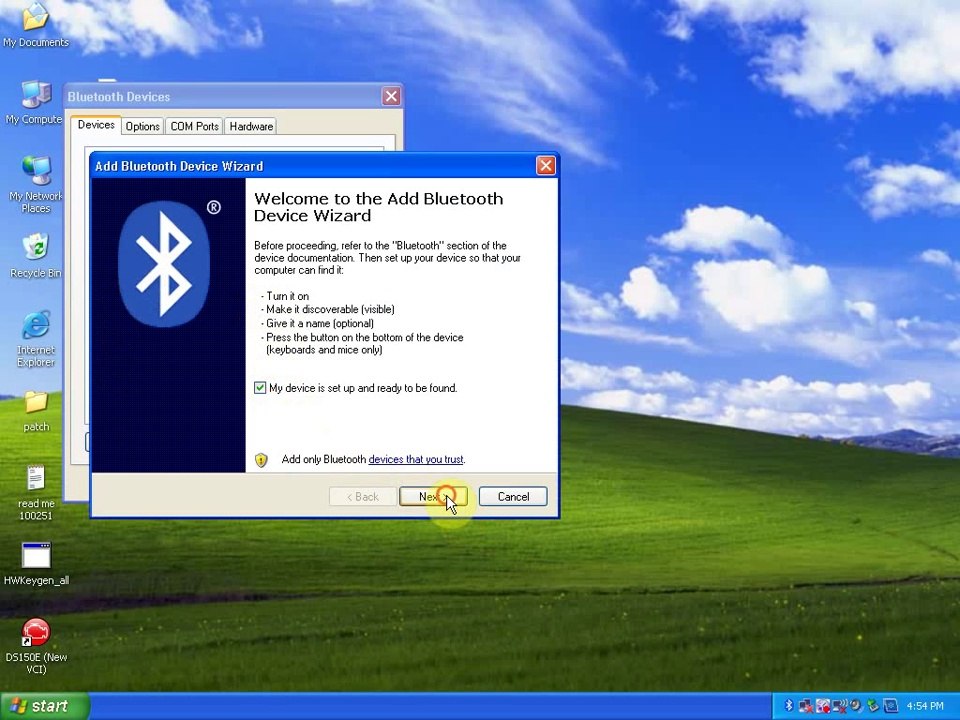960x720 pixels.
Task: Click the Welcome to the Add Bluetooth heading
Action: (378, 207)
